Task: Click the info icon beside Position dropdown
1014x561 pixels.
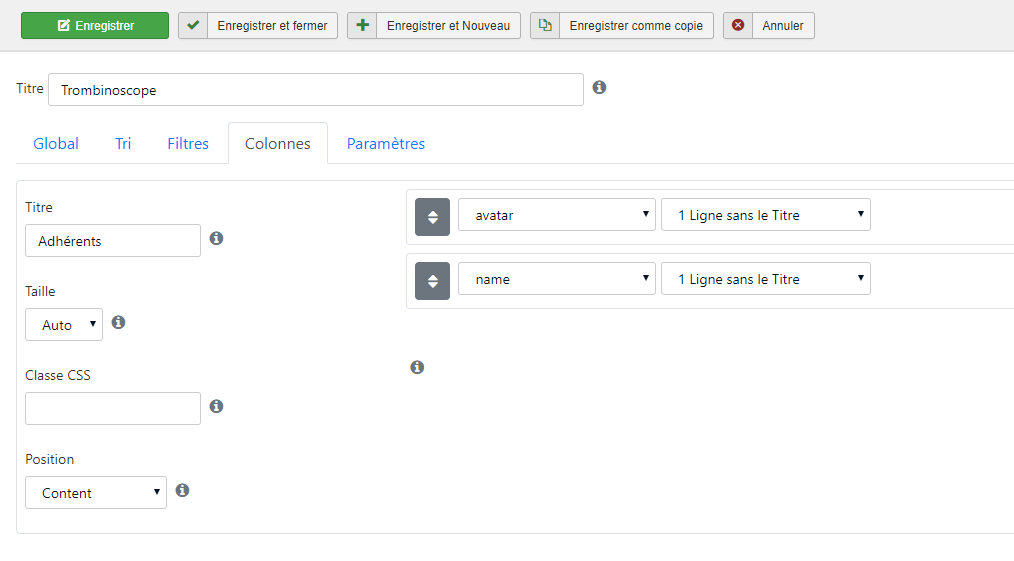Action: tap(182, 490)
